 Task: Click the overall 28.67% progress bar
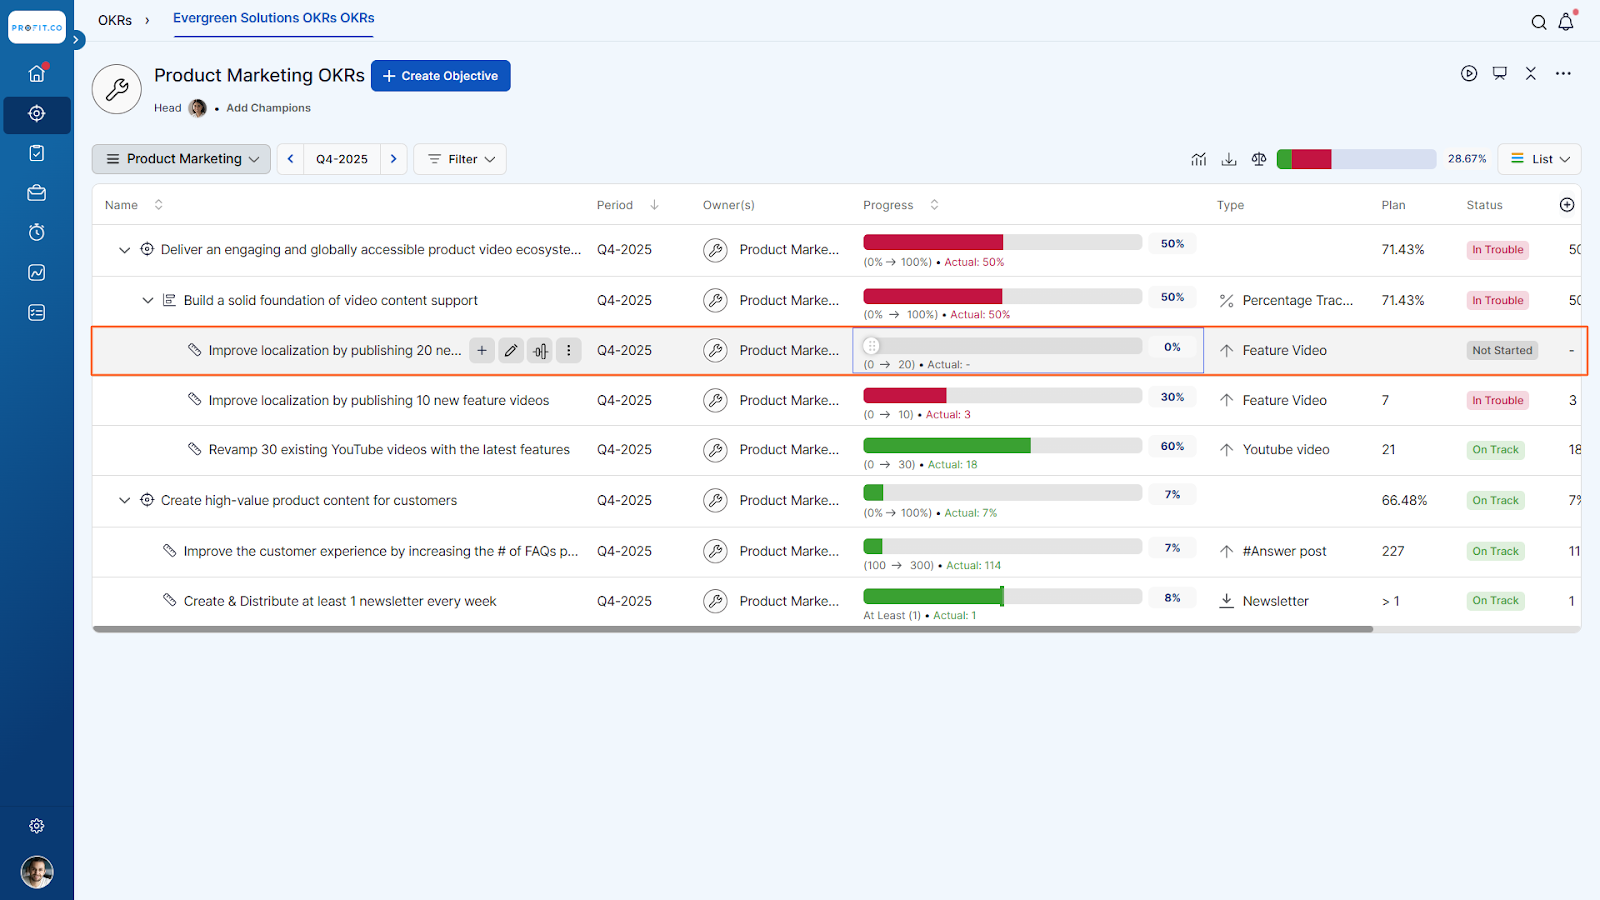pos(1356,159)
